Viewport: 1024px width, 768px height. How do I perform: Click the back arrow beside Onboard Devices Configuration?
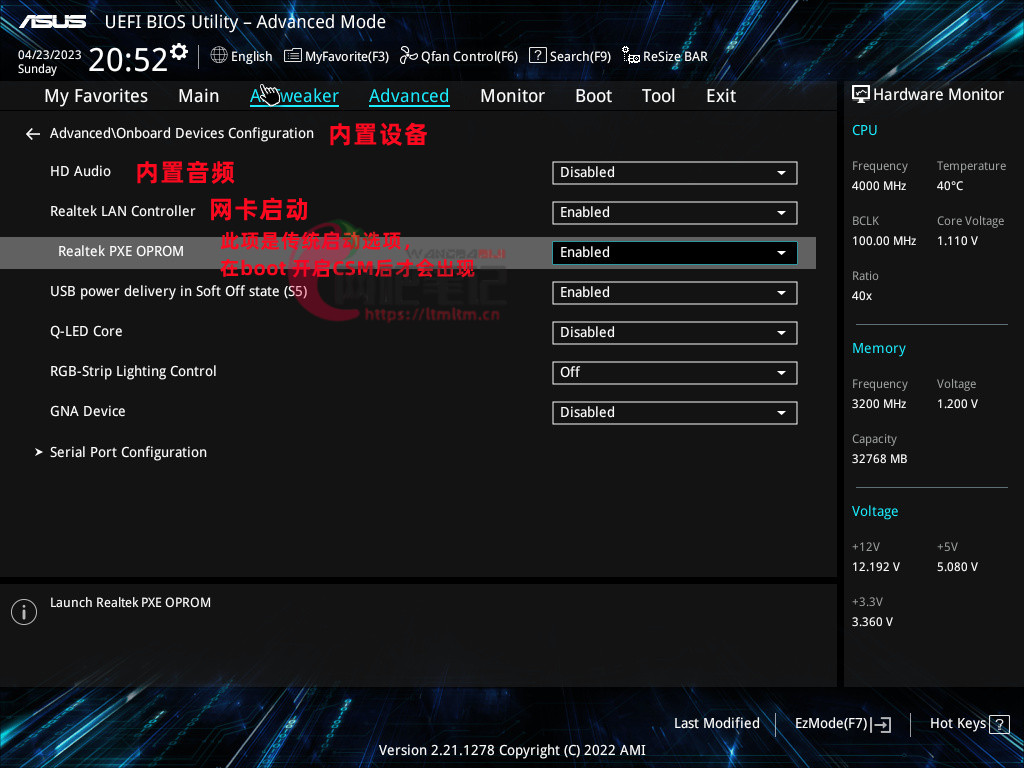(33, 134)
